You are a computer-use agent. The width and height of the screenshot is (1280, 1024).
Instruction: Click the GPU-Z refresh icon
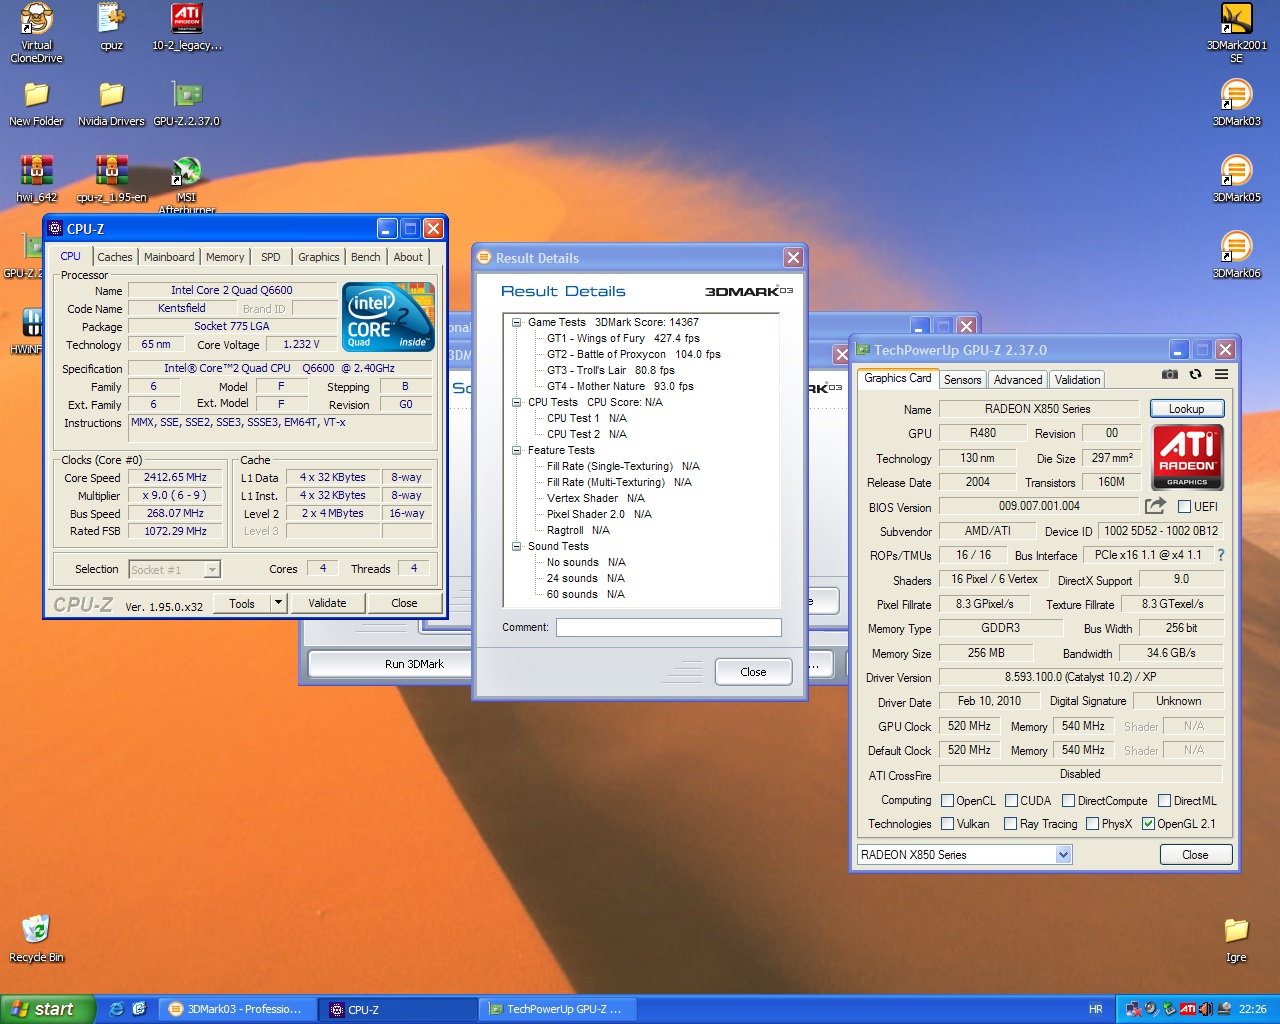pos(1195,375)
